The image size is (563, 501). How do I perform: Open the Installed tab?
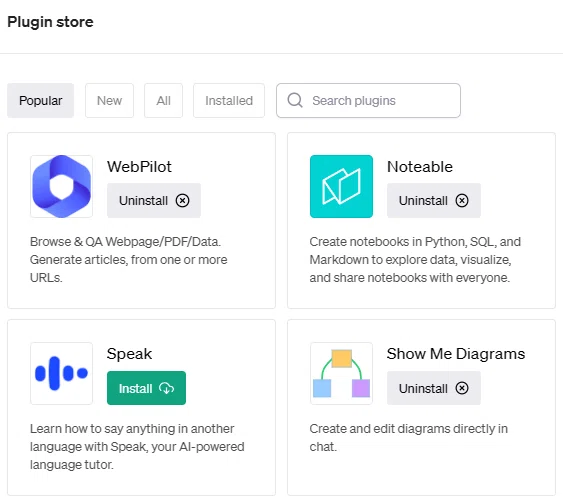tap(229, 101)
